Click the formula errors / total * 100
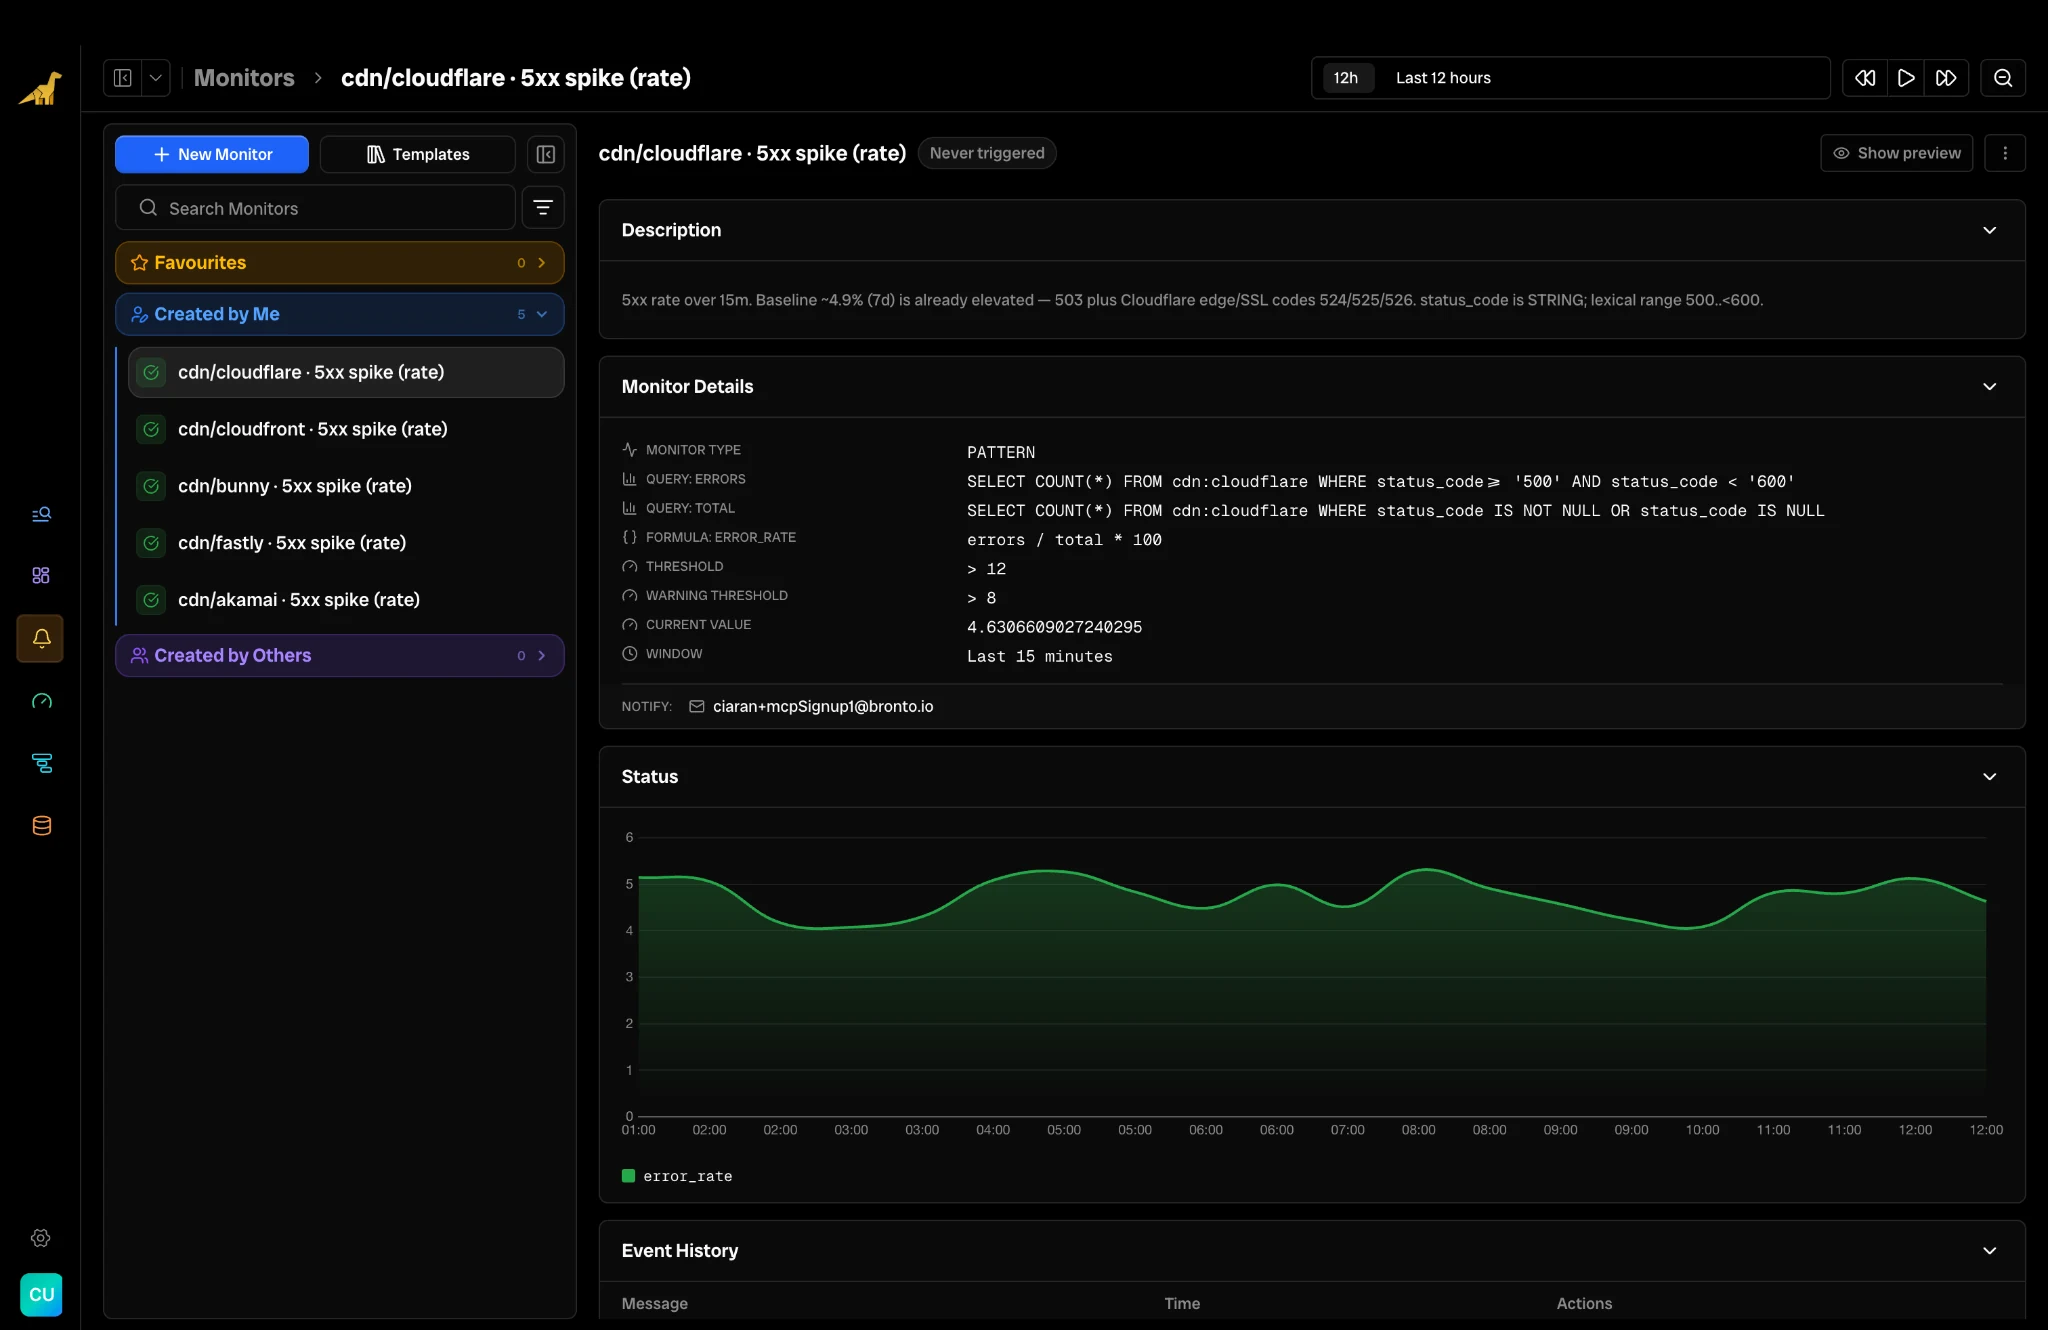 click(1064, 539)
